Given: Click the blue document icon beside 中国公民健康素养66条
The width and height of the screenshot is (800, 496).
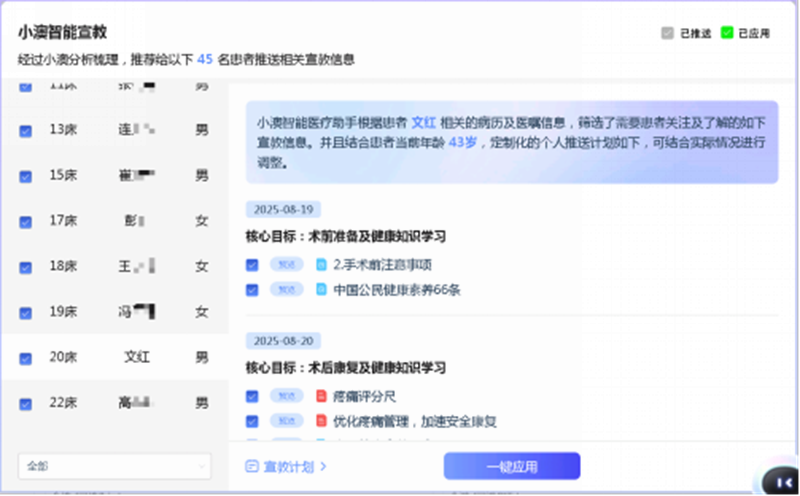Looking at the screenshot, I should [321, 290].
